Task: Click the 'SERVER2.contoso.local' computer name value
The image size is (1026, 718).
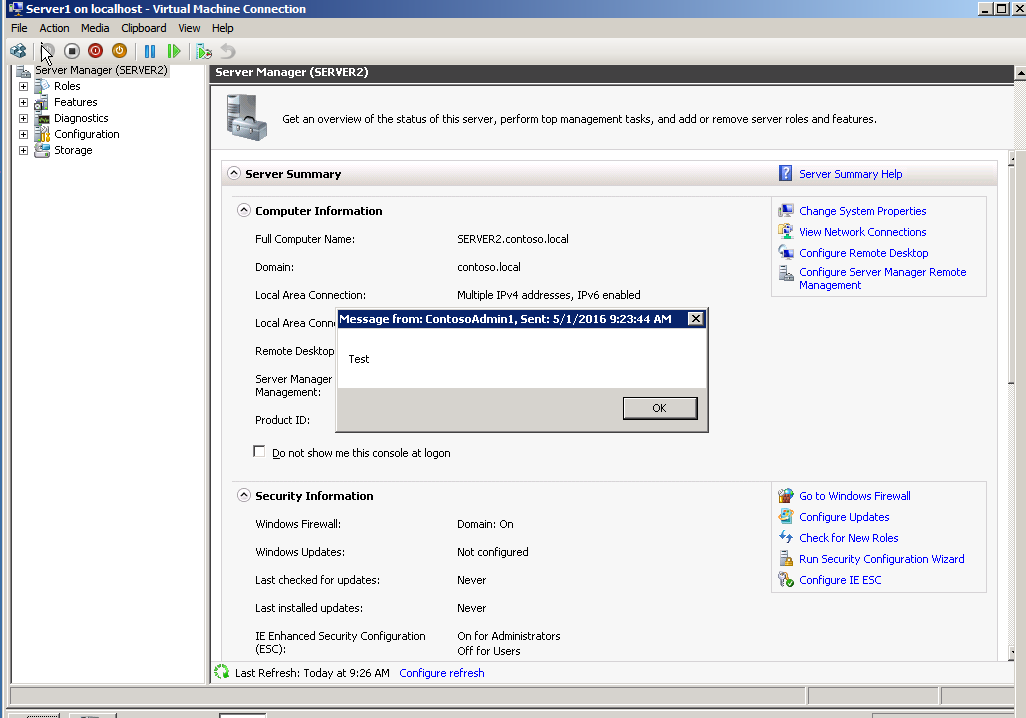Action: tap(513, 239)
